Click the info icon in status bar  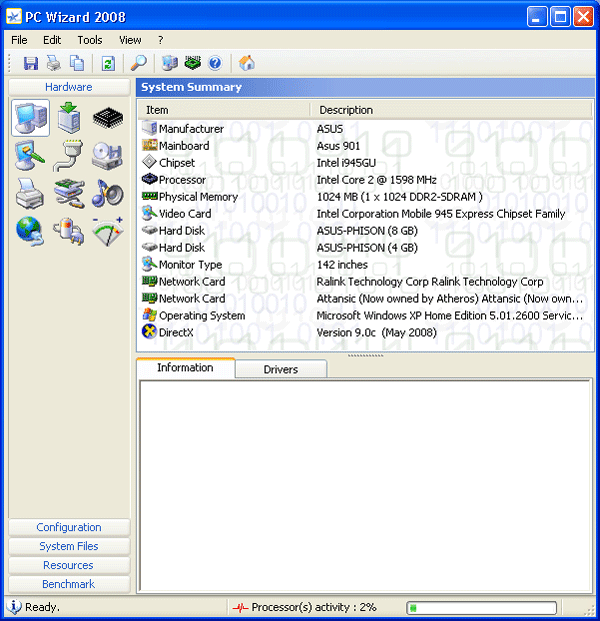click(x=14, y=607)
